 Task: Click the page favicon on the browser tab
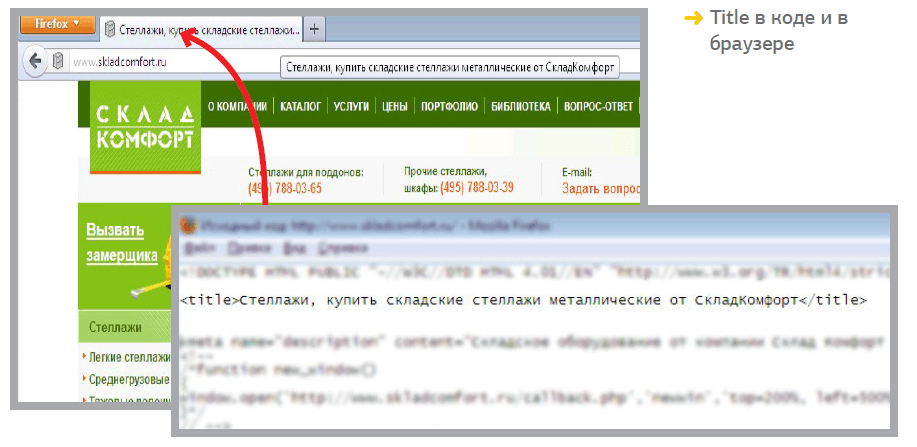tap(109, 29)
